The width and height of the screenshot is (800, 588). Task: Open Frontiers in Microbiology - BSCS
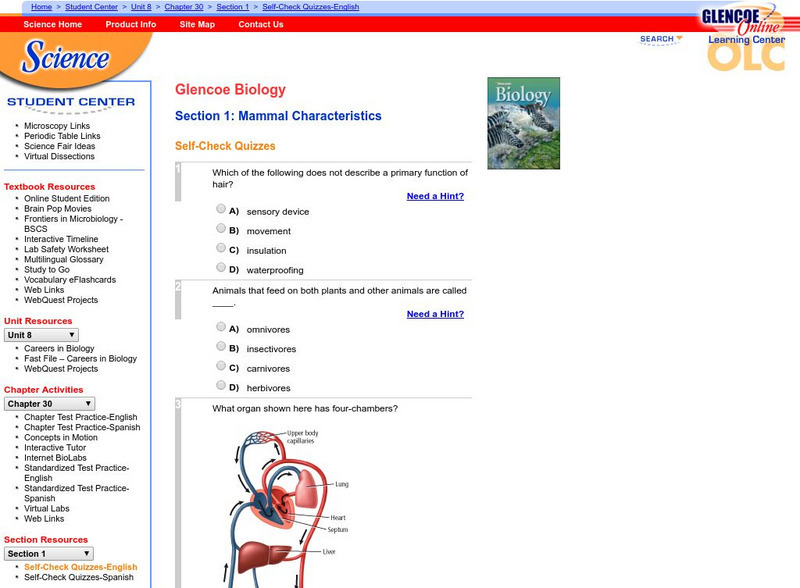[73, 224]
